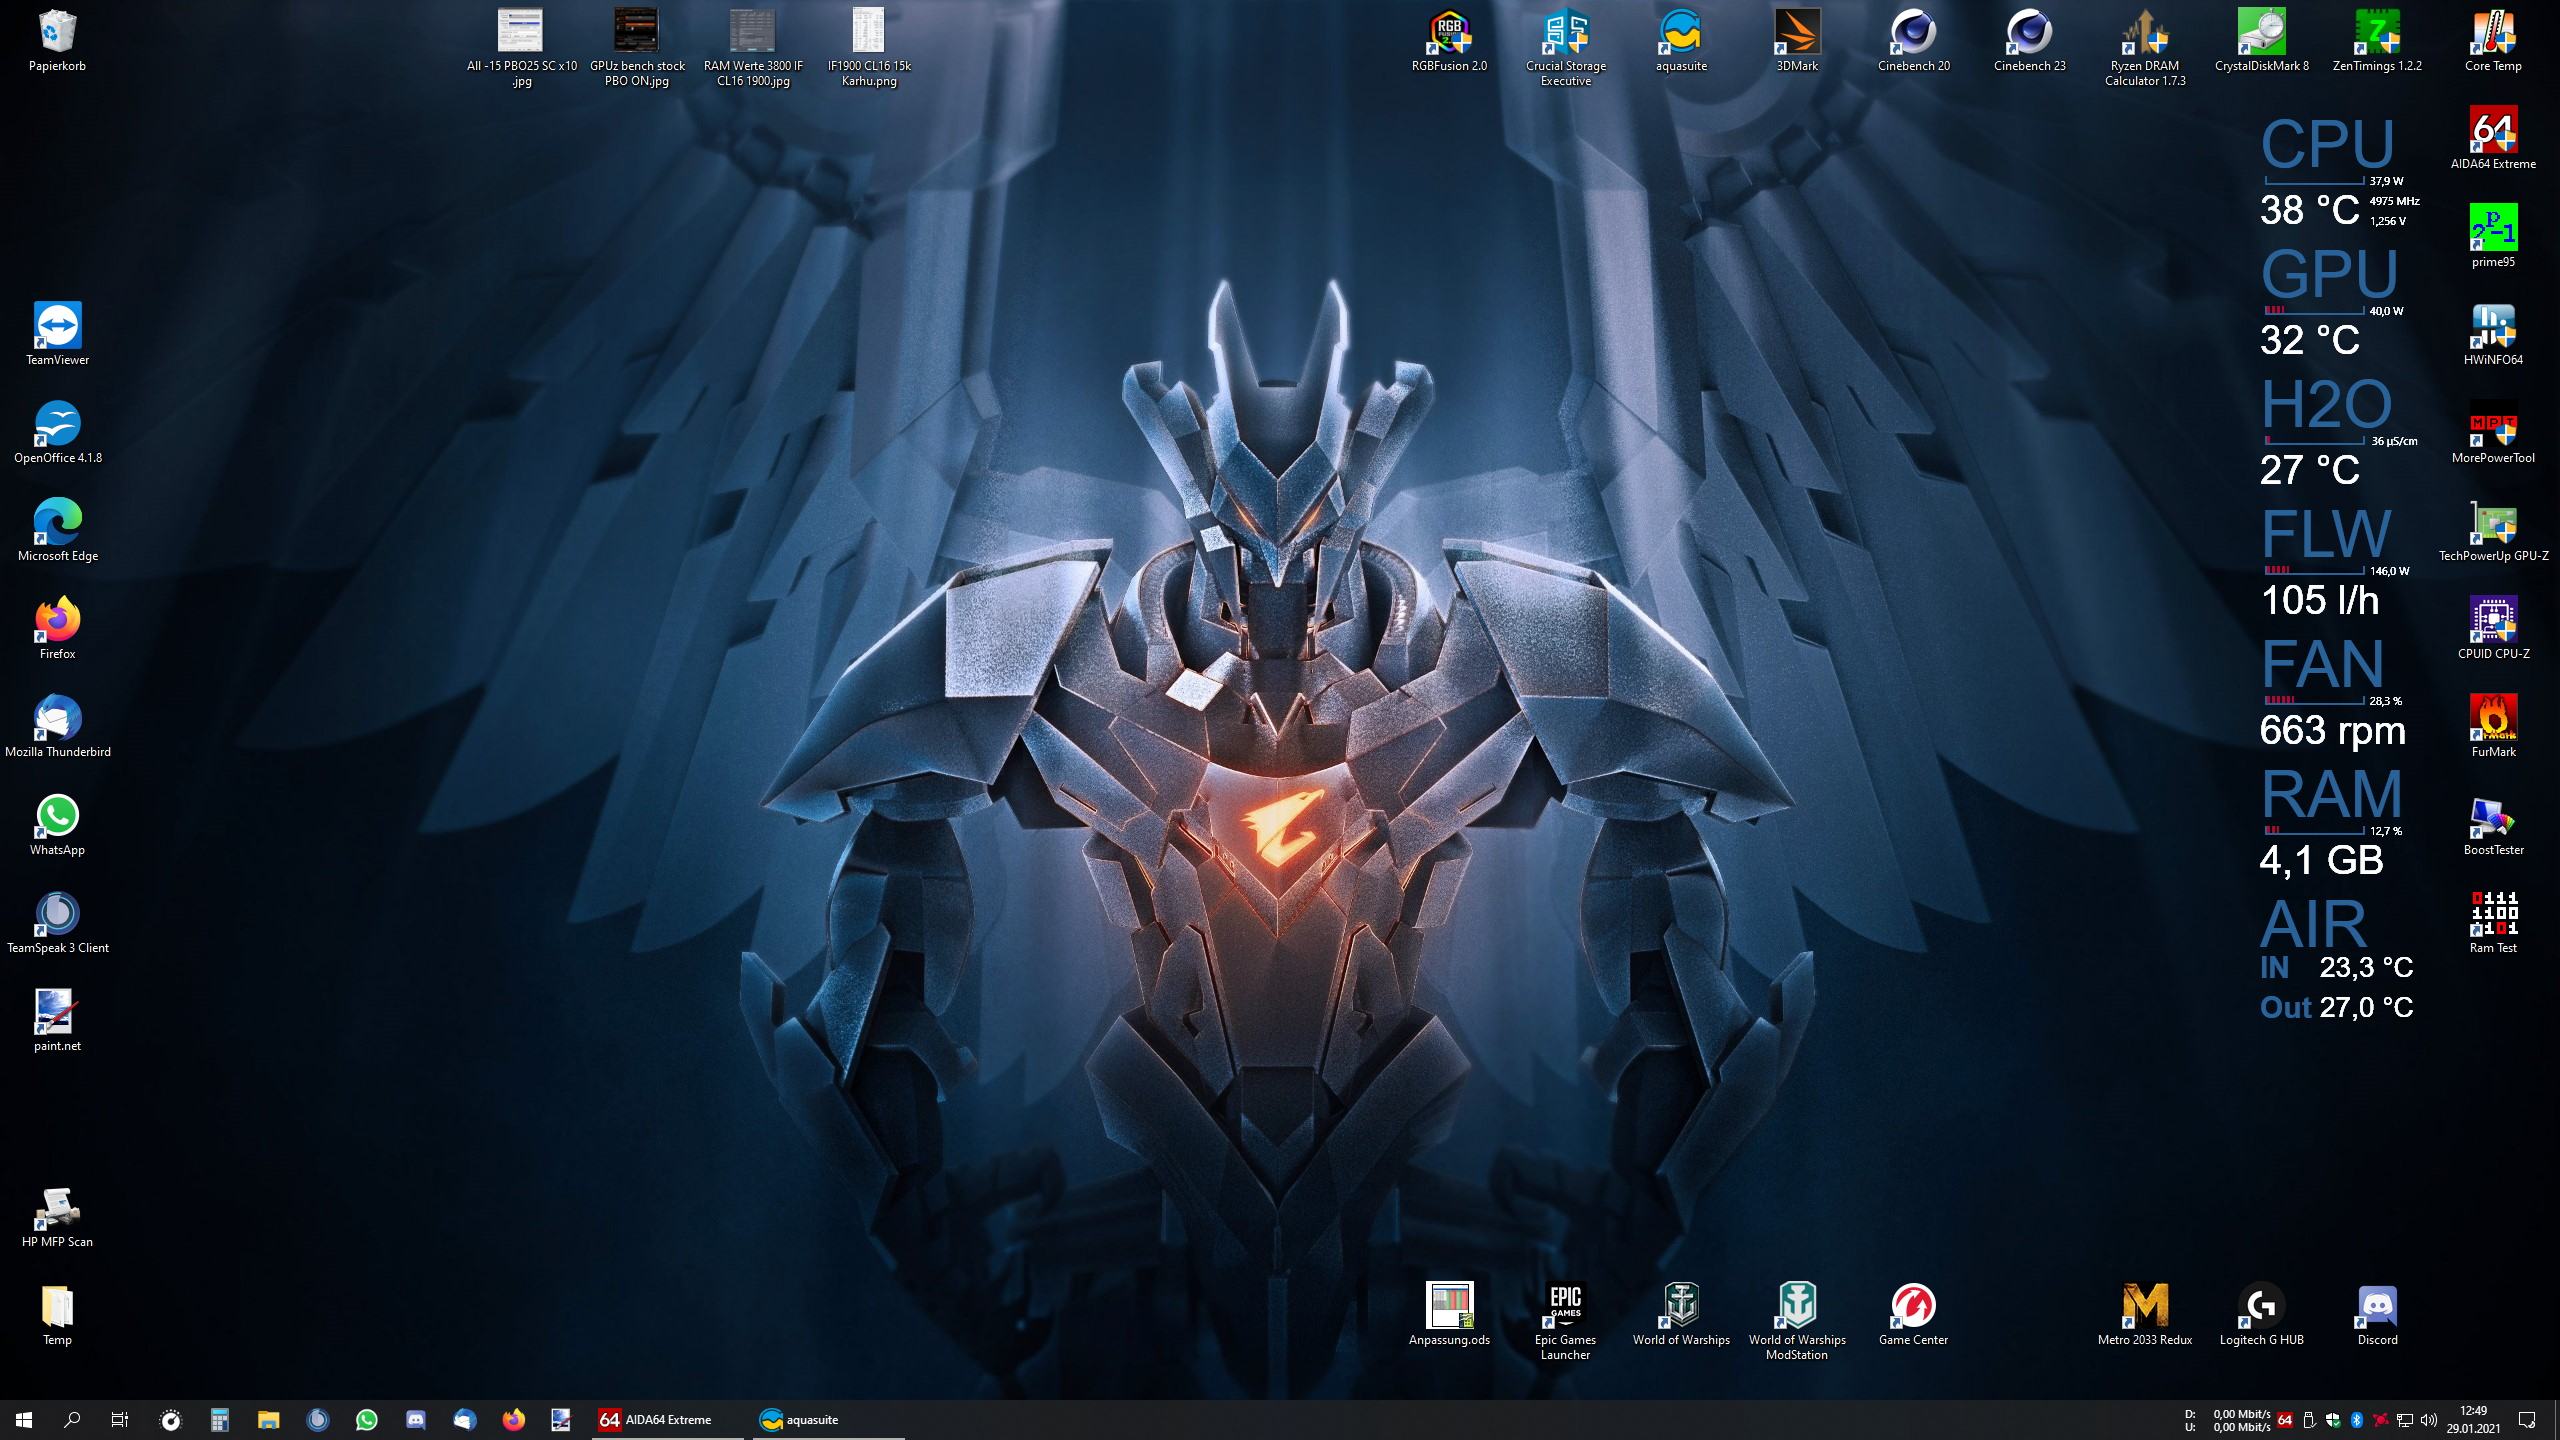The height and width of the screenshot is (1440, 2560).
Task: Open the HP MFP Scan desktop icon
Action: point(57,1217)
